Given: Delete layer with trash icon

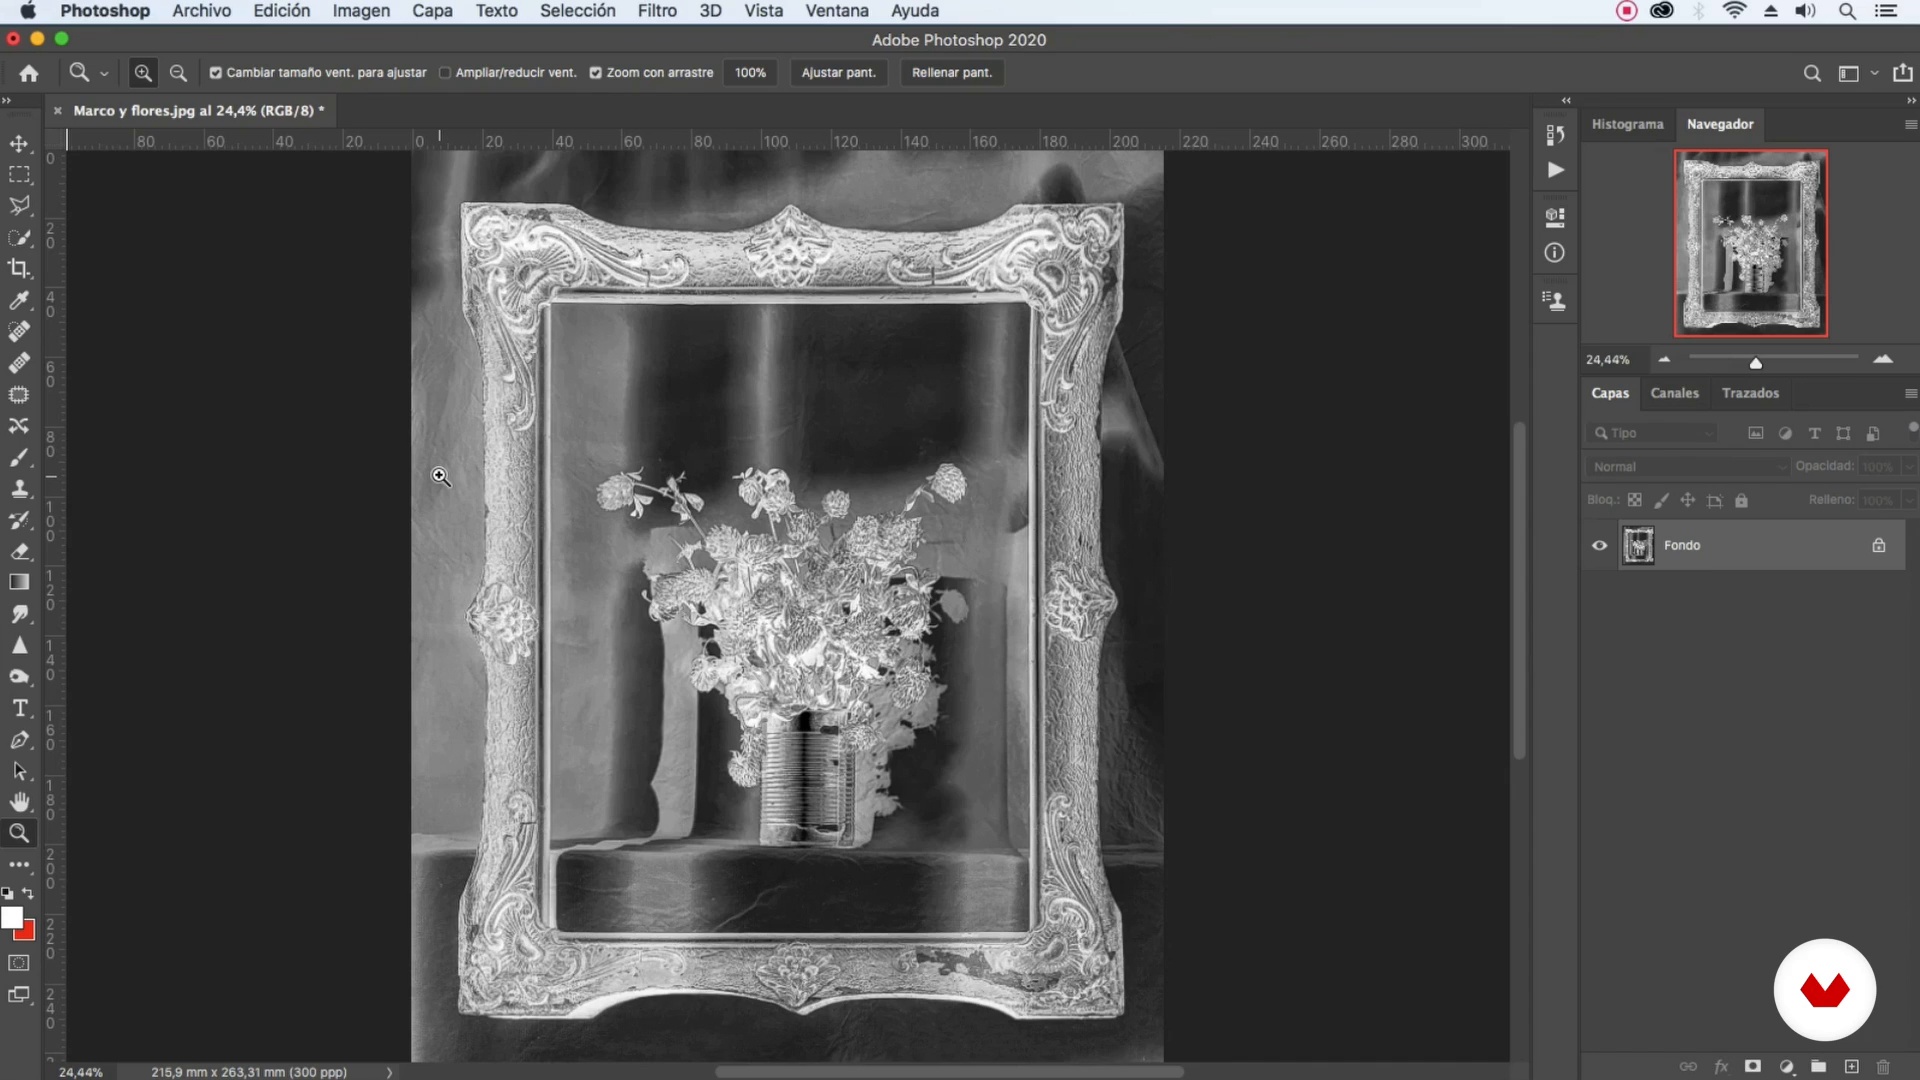Looking at the screenshot, I should (1883, 1066).
